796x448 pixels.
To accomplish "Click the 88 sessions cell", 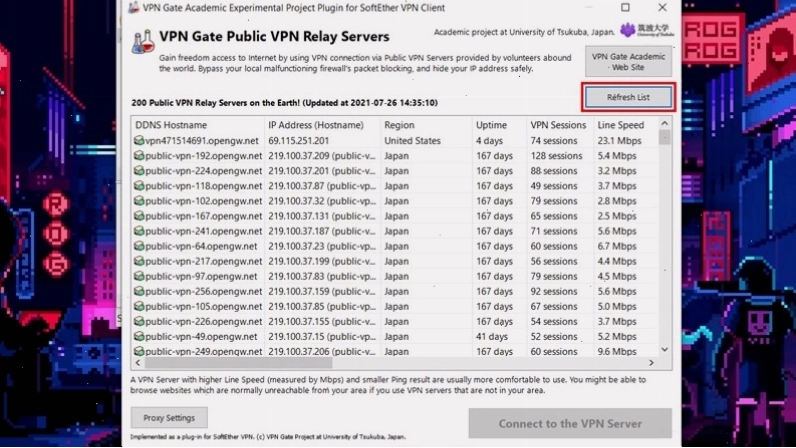I will pos(554,171).
